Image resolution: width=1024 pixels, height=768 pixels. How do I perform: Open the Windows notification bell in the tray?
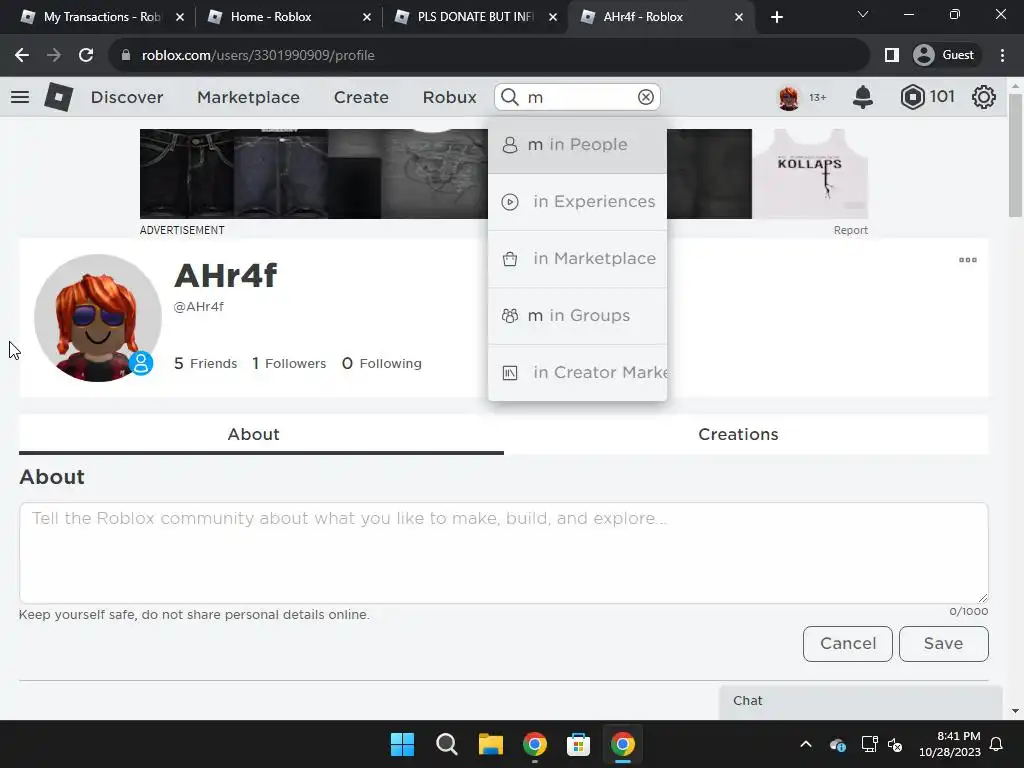(x=997, y=744)
